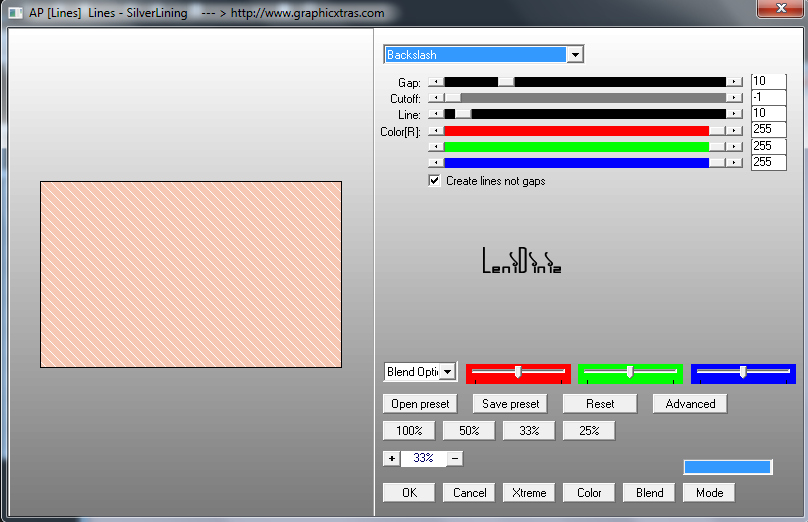This screenshot has height=522, width=808.
Task: Click right arrow of Cutoff slider
Action: click(734, 98)
